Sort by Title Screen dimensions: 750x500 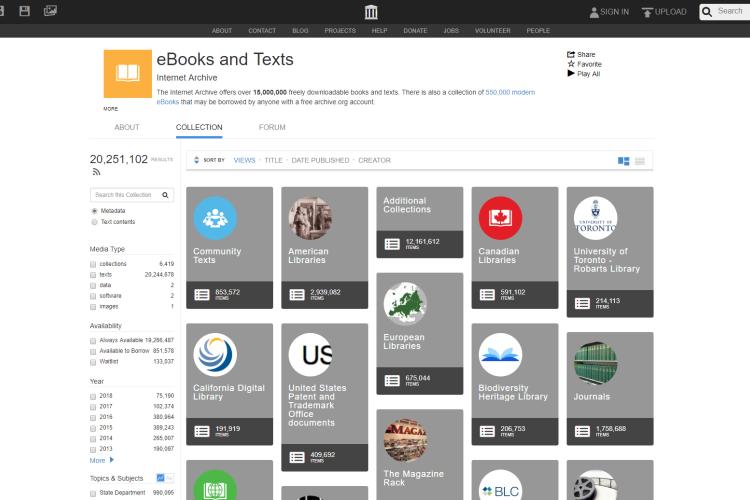tap(274, 160)
